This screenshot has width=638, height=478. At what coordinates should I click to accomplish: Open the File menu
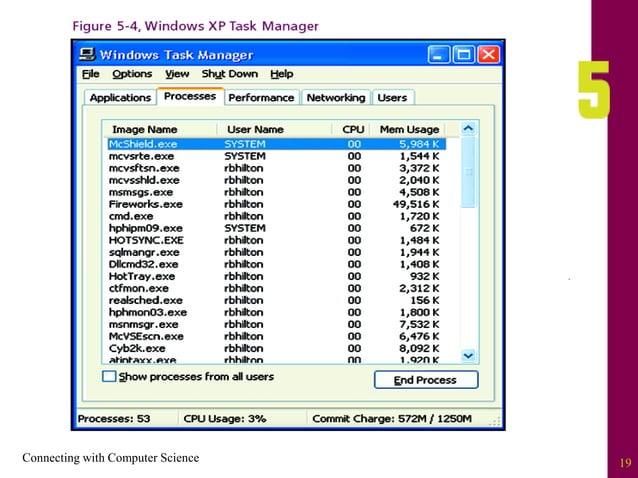coord(90,74)
